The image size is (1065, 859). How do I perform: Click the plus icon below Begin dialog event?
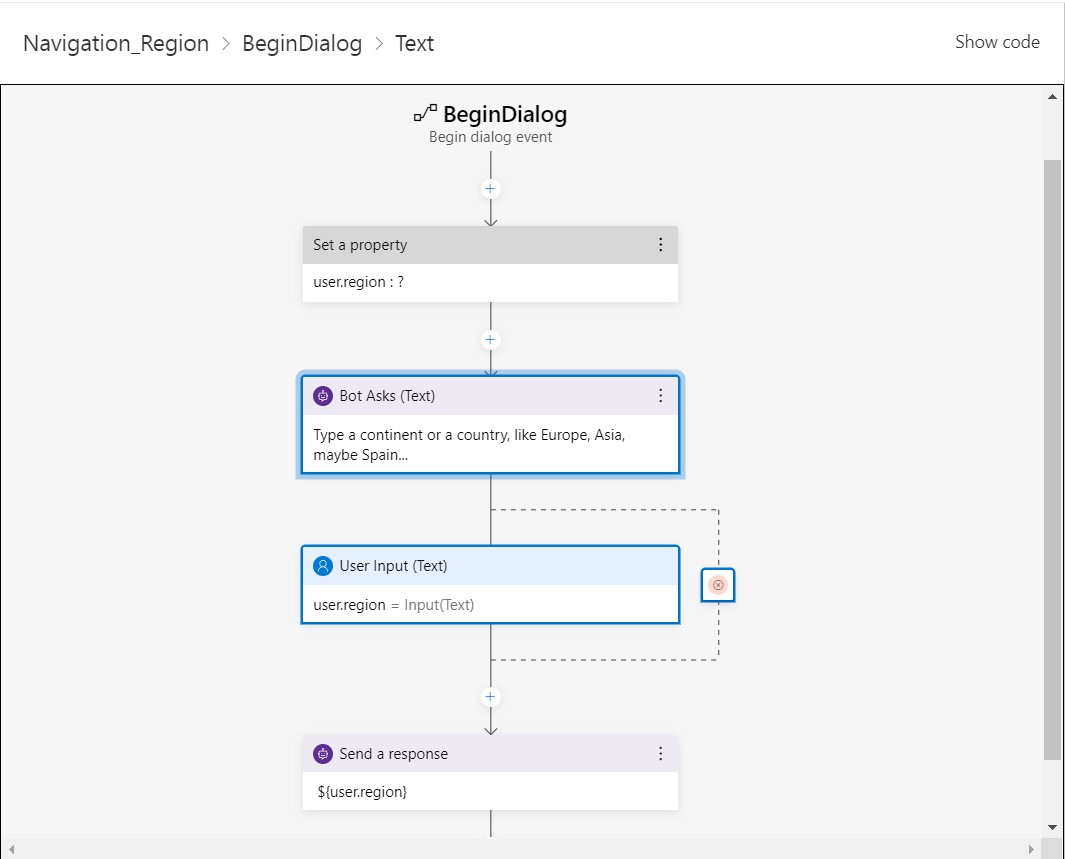click(490, 188)
